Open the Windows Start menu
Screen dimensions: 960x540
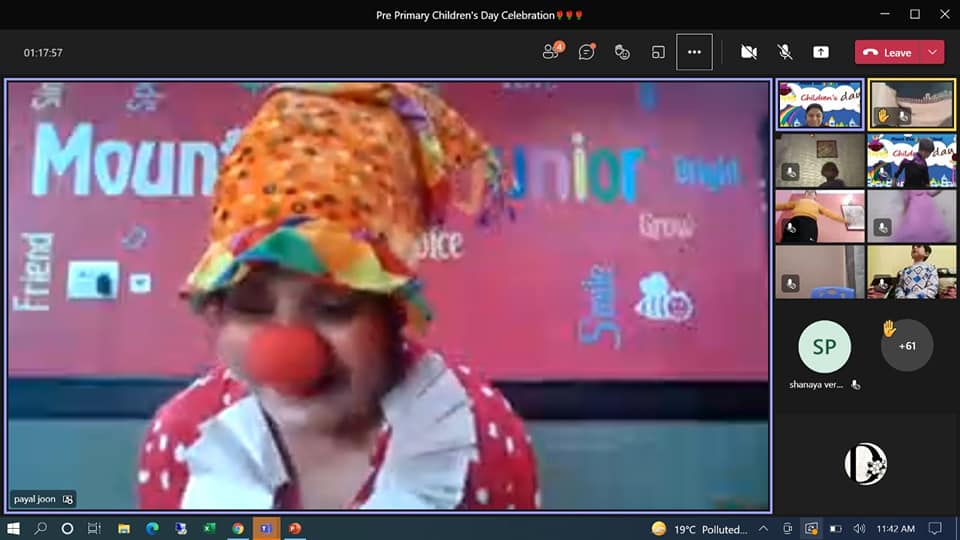pyautogui.click(x=13, y=528)
